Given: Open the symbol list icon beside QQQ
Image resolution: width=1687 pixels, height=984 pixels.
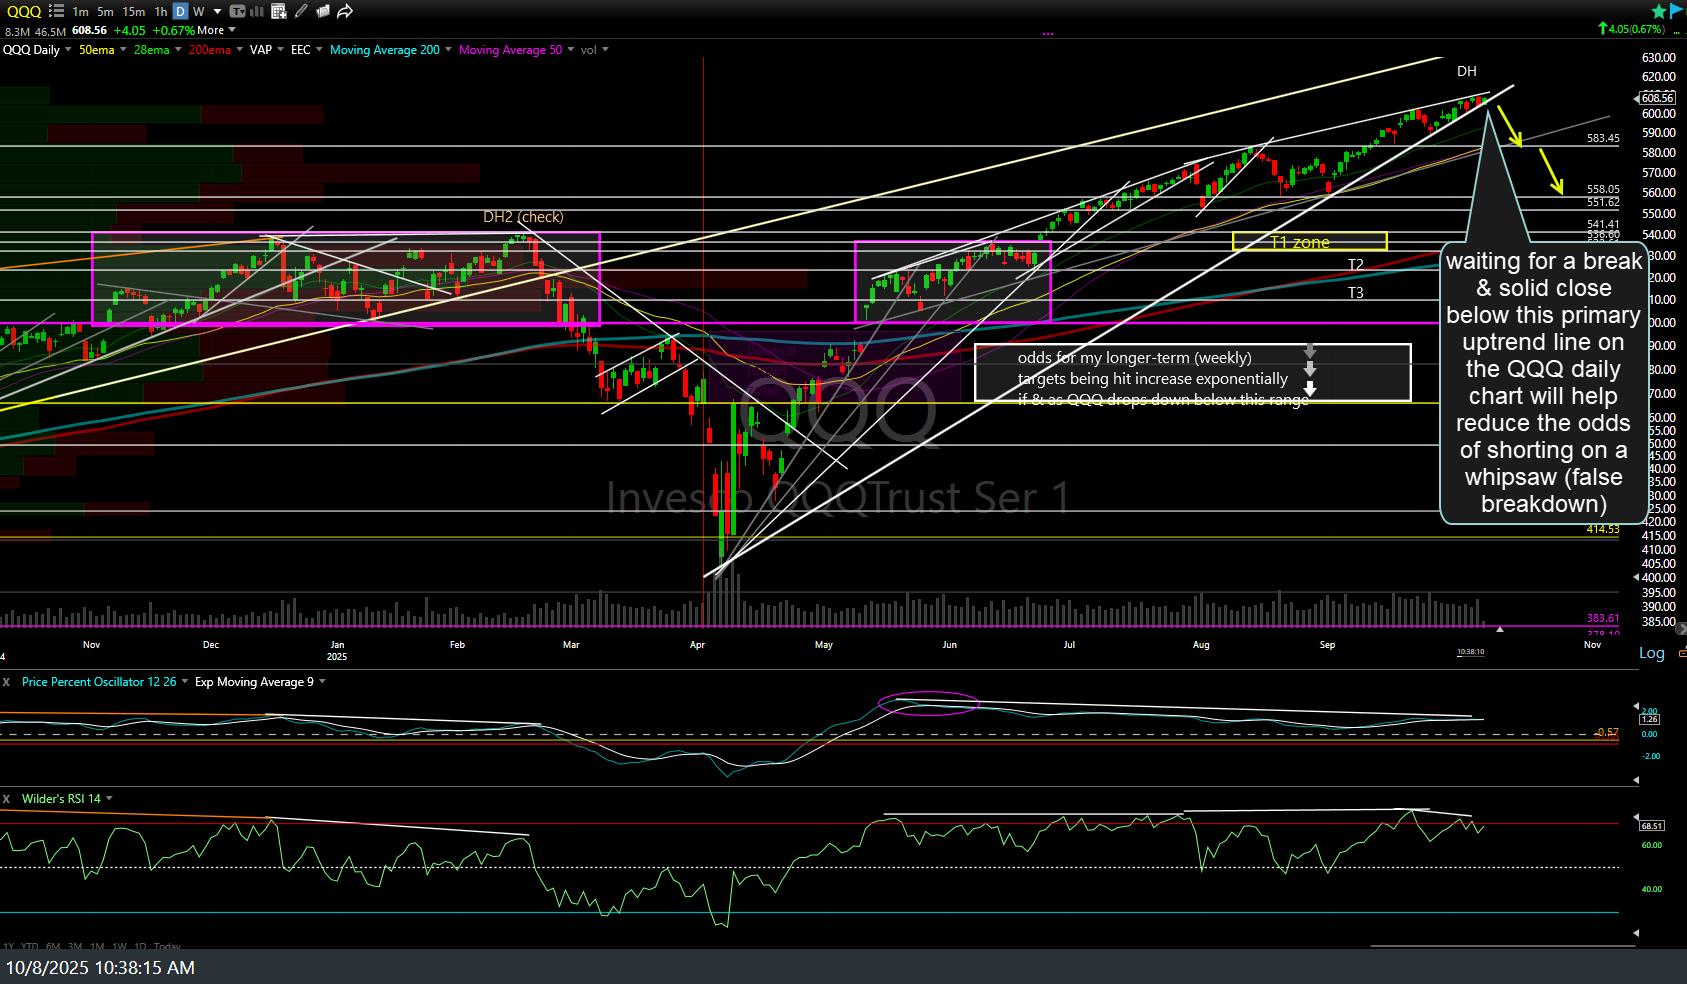Looking at the screenshot, I should (54, 12).
